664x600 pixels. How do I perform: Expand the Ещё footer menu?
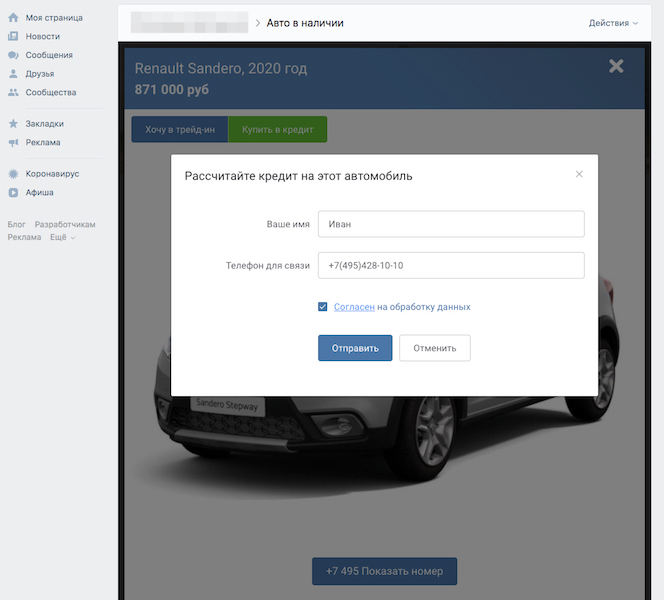coord(62,237)
